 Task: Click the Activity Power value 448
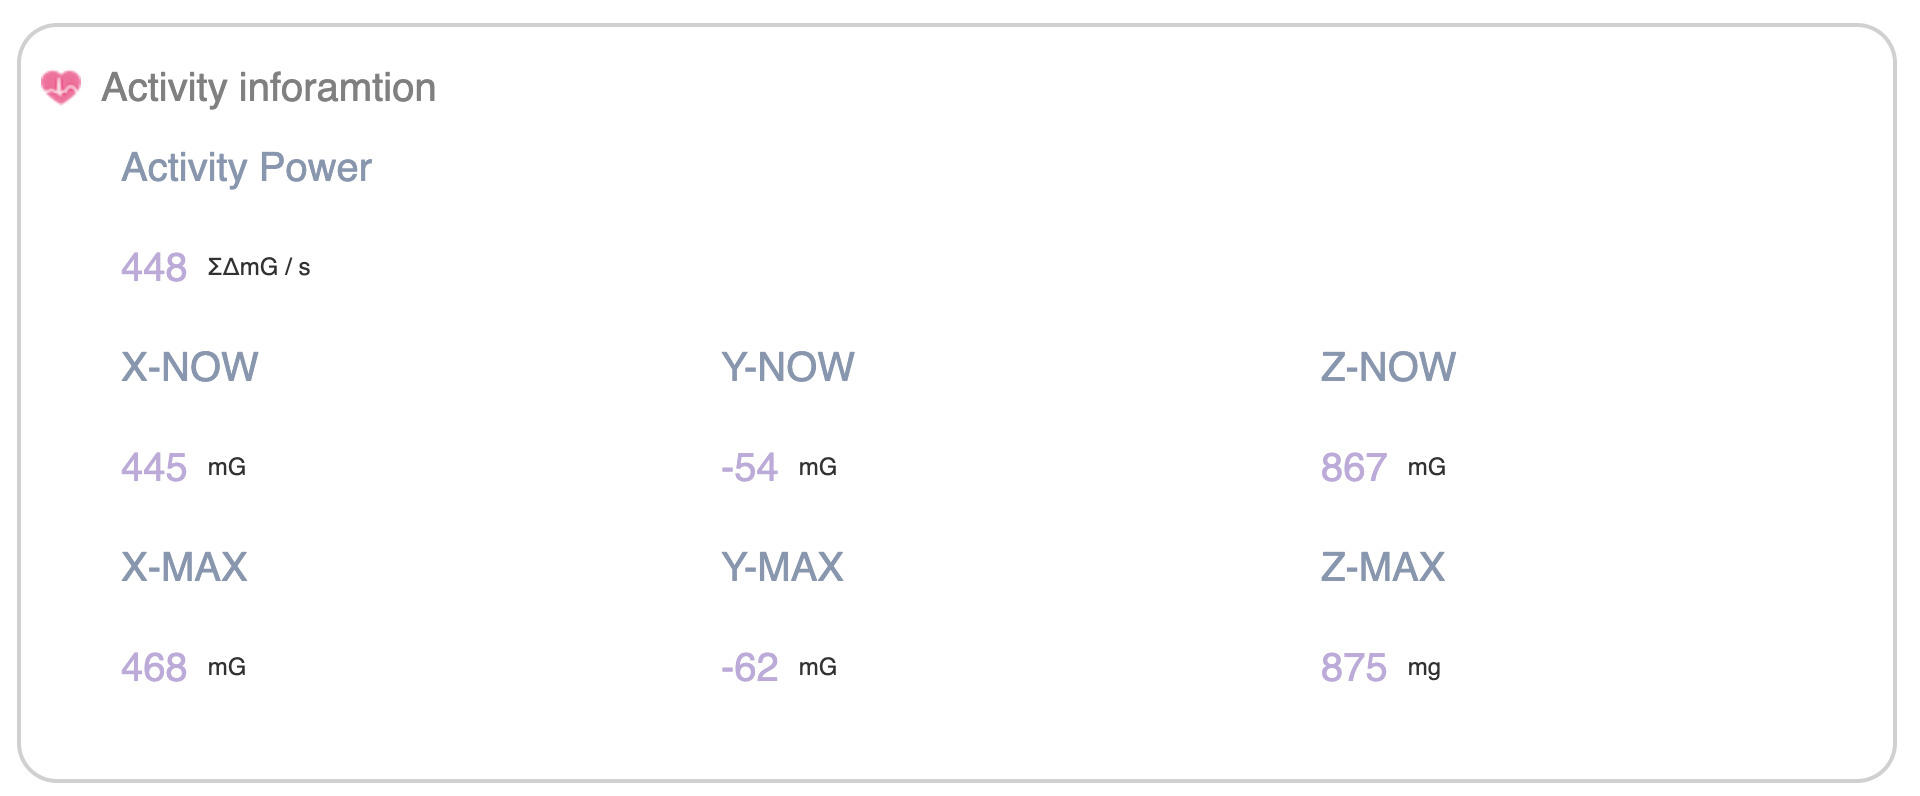tap(154, 268)
